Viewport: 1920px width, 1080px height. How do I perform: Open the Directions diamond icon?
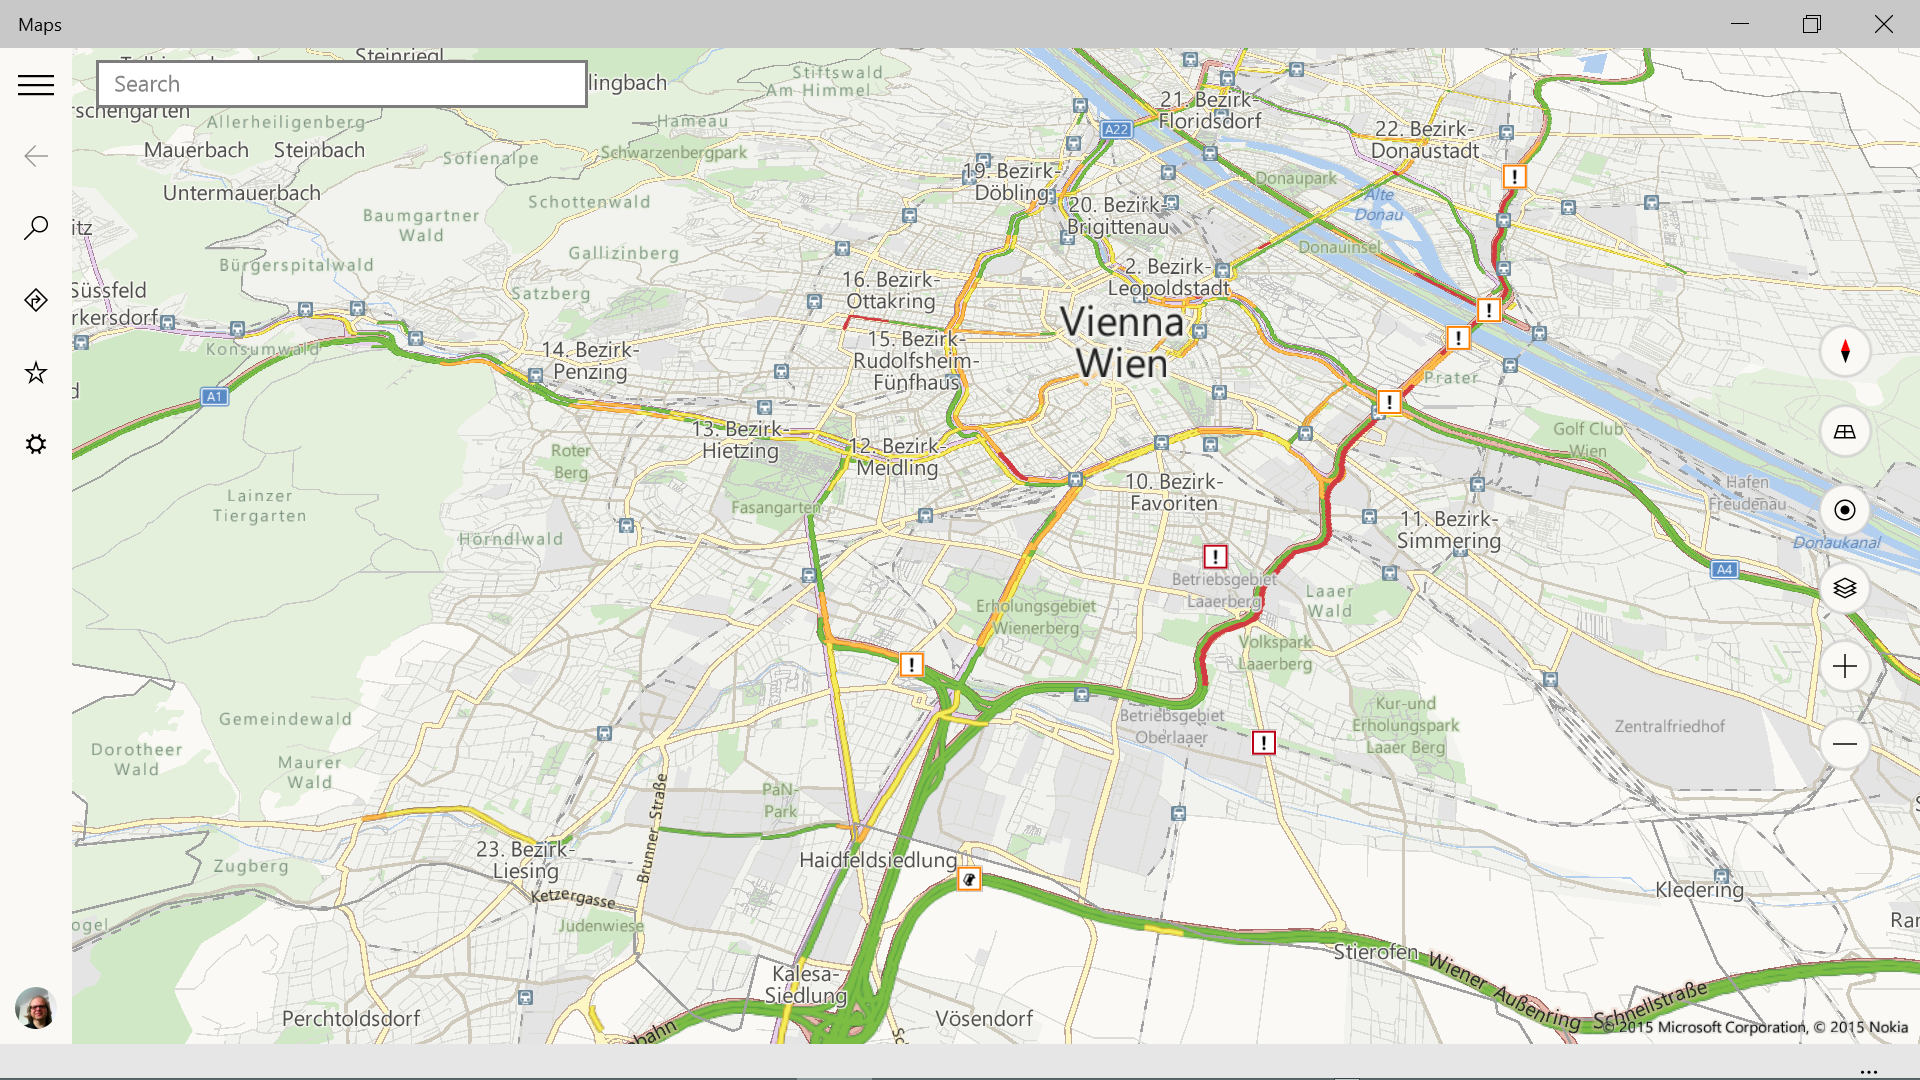[x=36, y=300]
